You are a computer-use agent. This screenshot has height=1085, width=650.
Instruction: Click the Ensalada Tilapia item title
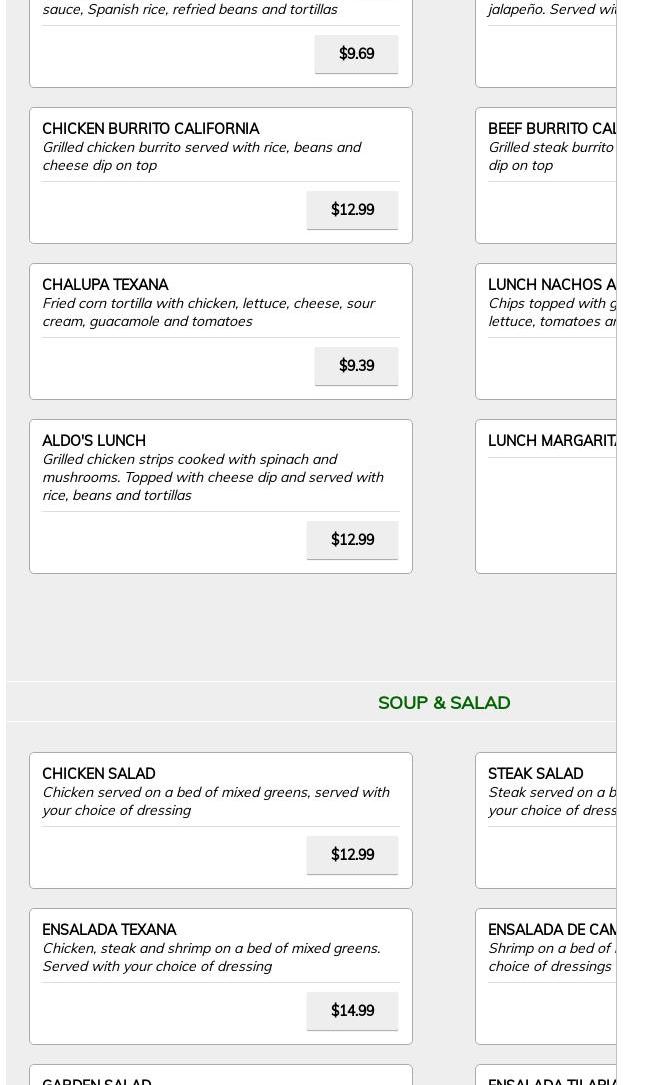point(552,1081)
